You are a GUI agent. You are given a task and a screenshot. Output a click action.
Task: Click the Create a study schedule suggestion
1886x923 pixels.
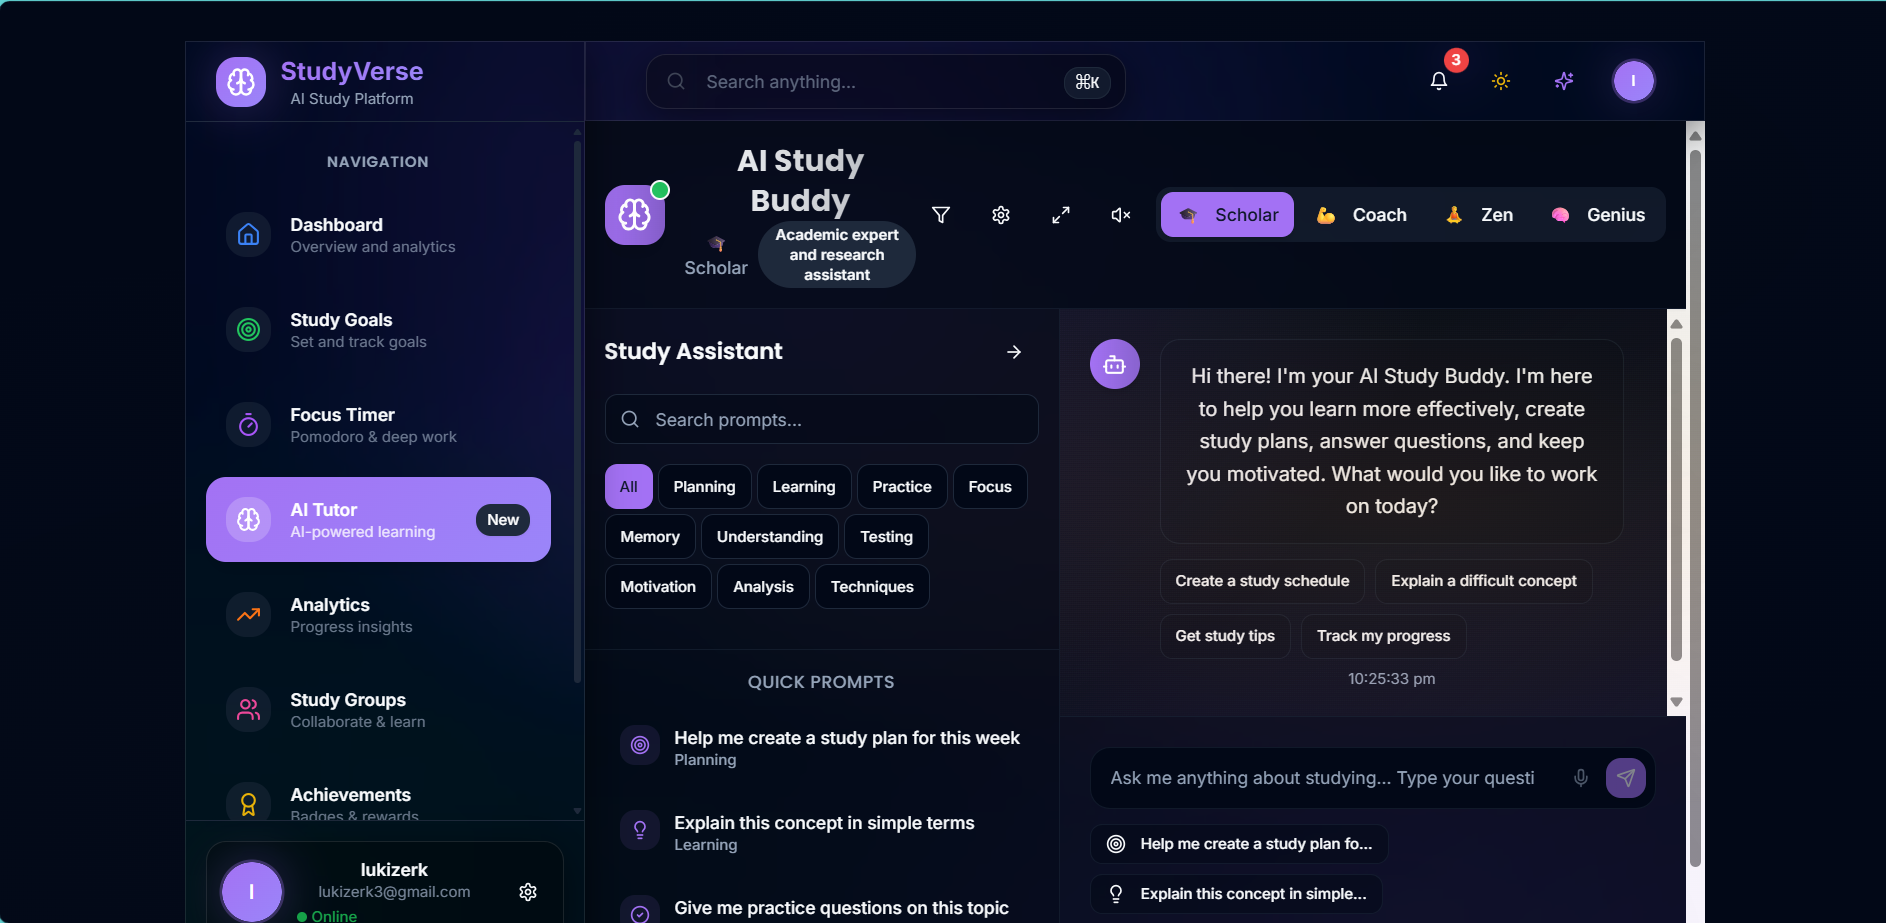point(1262,581)
